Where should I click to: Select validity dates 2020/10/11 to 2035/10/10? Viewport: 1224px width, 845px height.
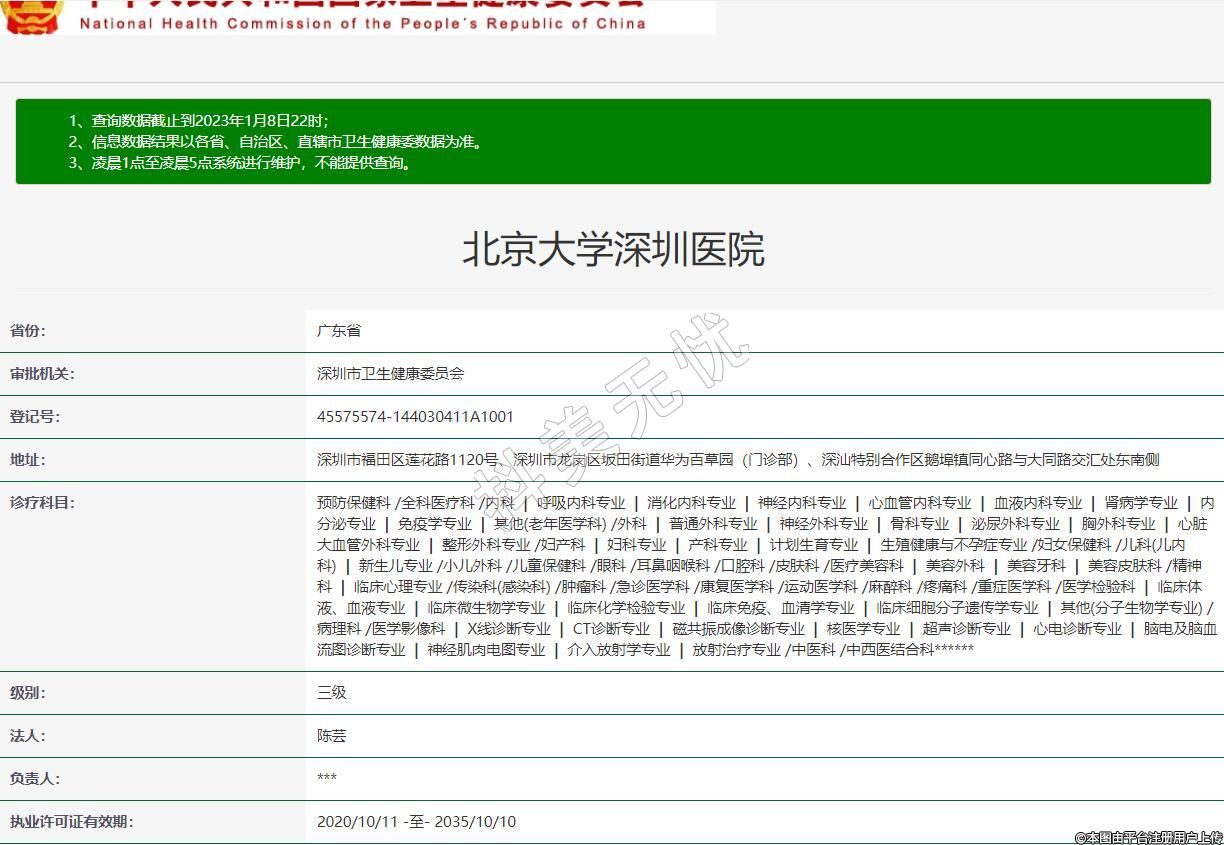tap(416, 822)
